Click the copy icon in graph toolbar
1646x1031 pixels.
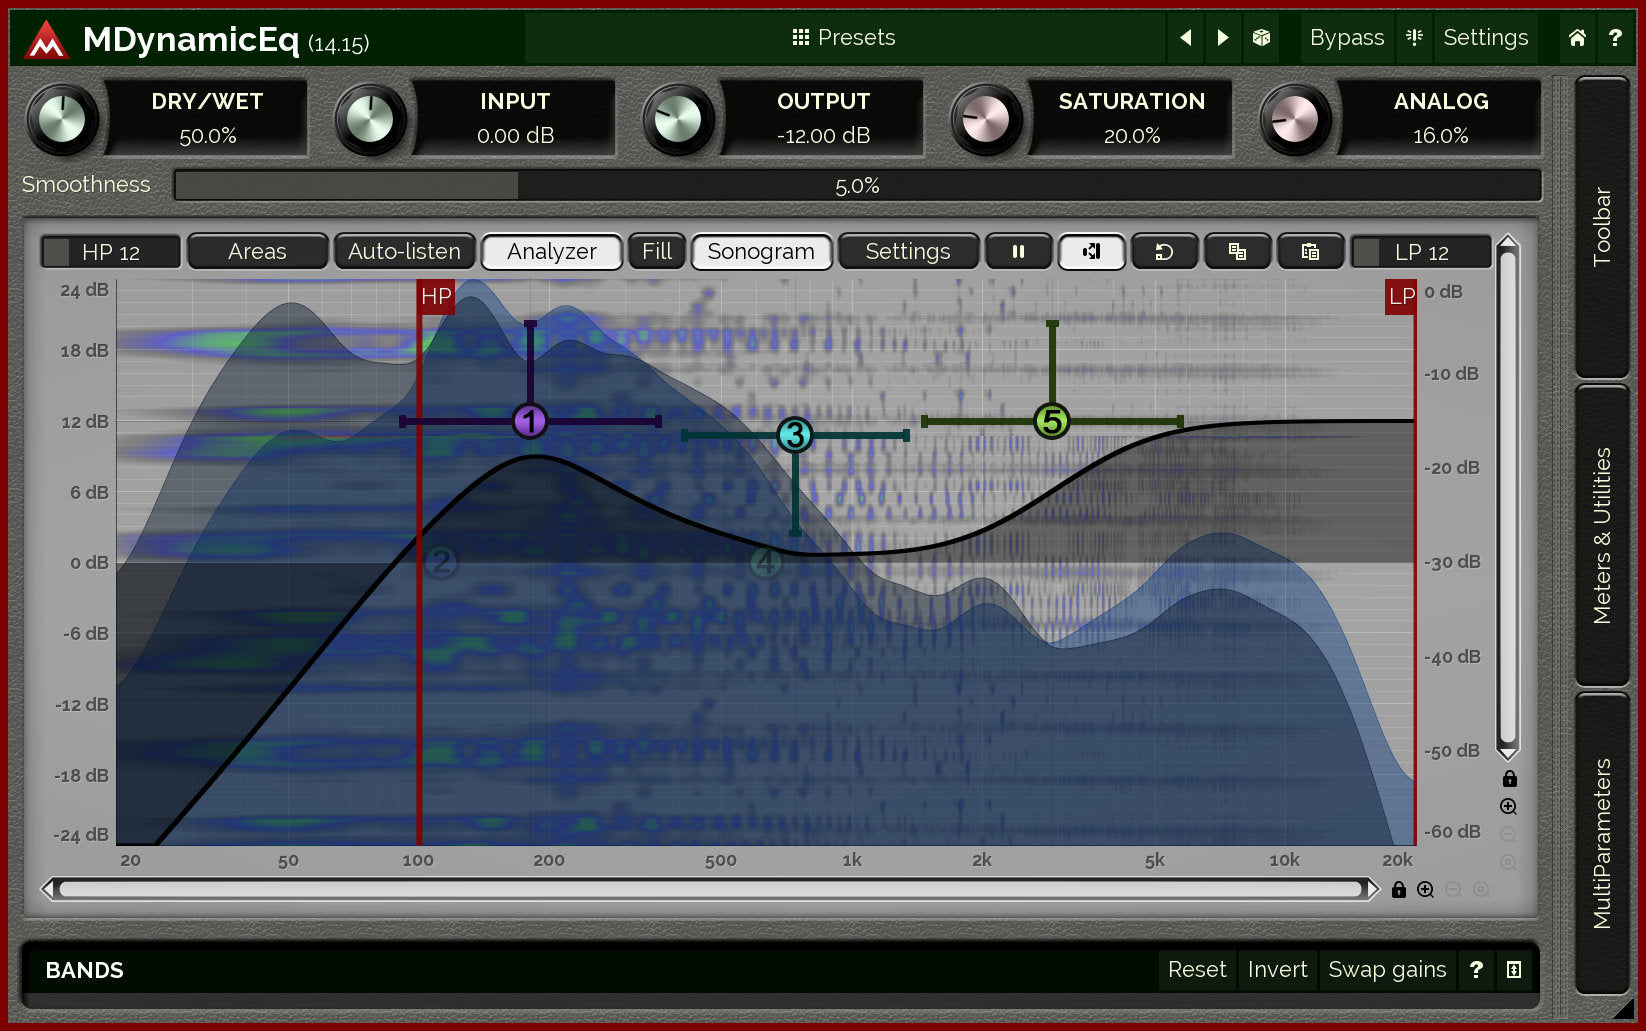tap(1237, 252)
